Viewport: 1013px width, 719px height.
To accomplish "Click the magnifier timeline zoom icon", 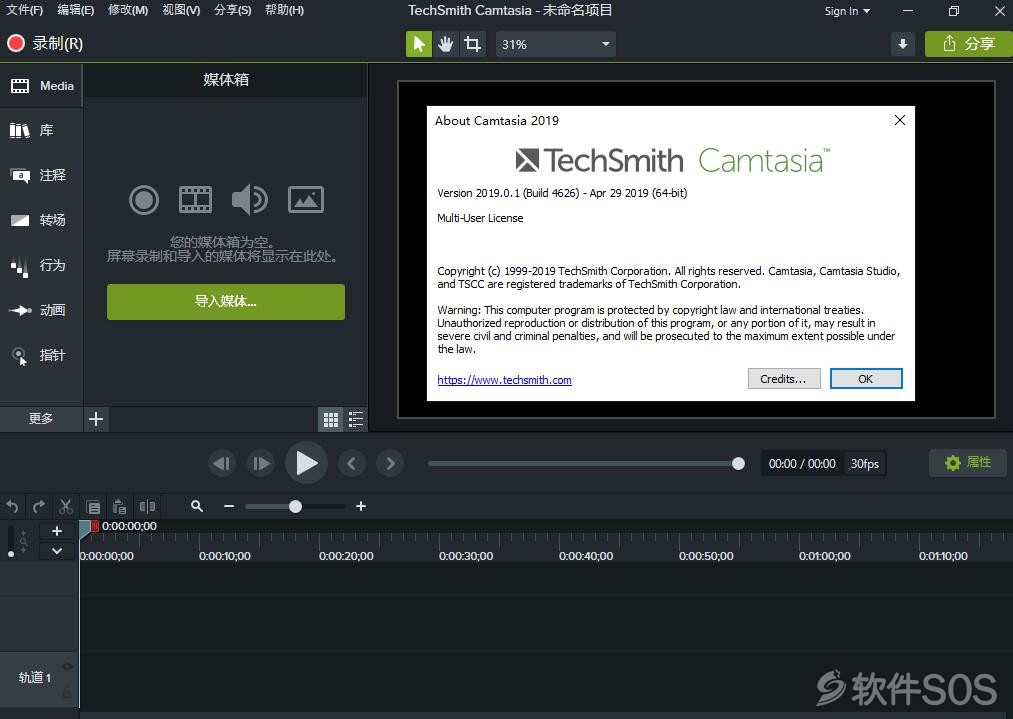I will click(x=197, y=506).
